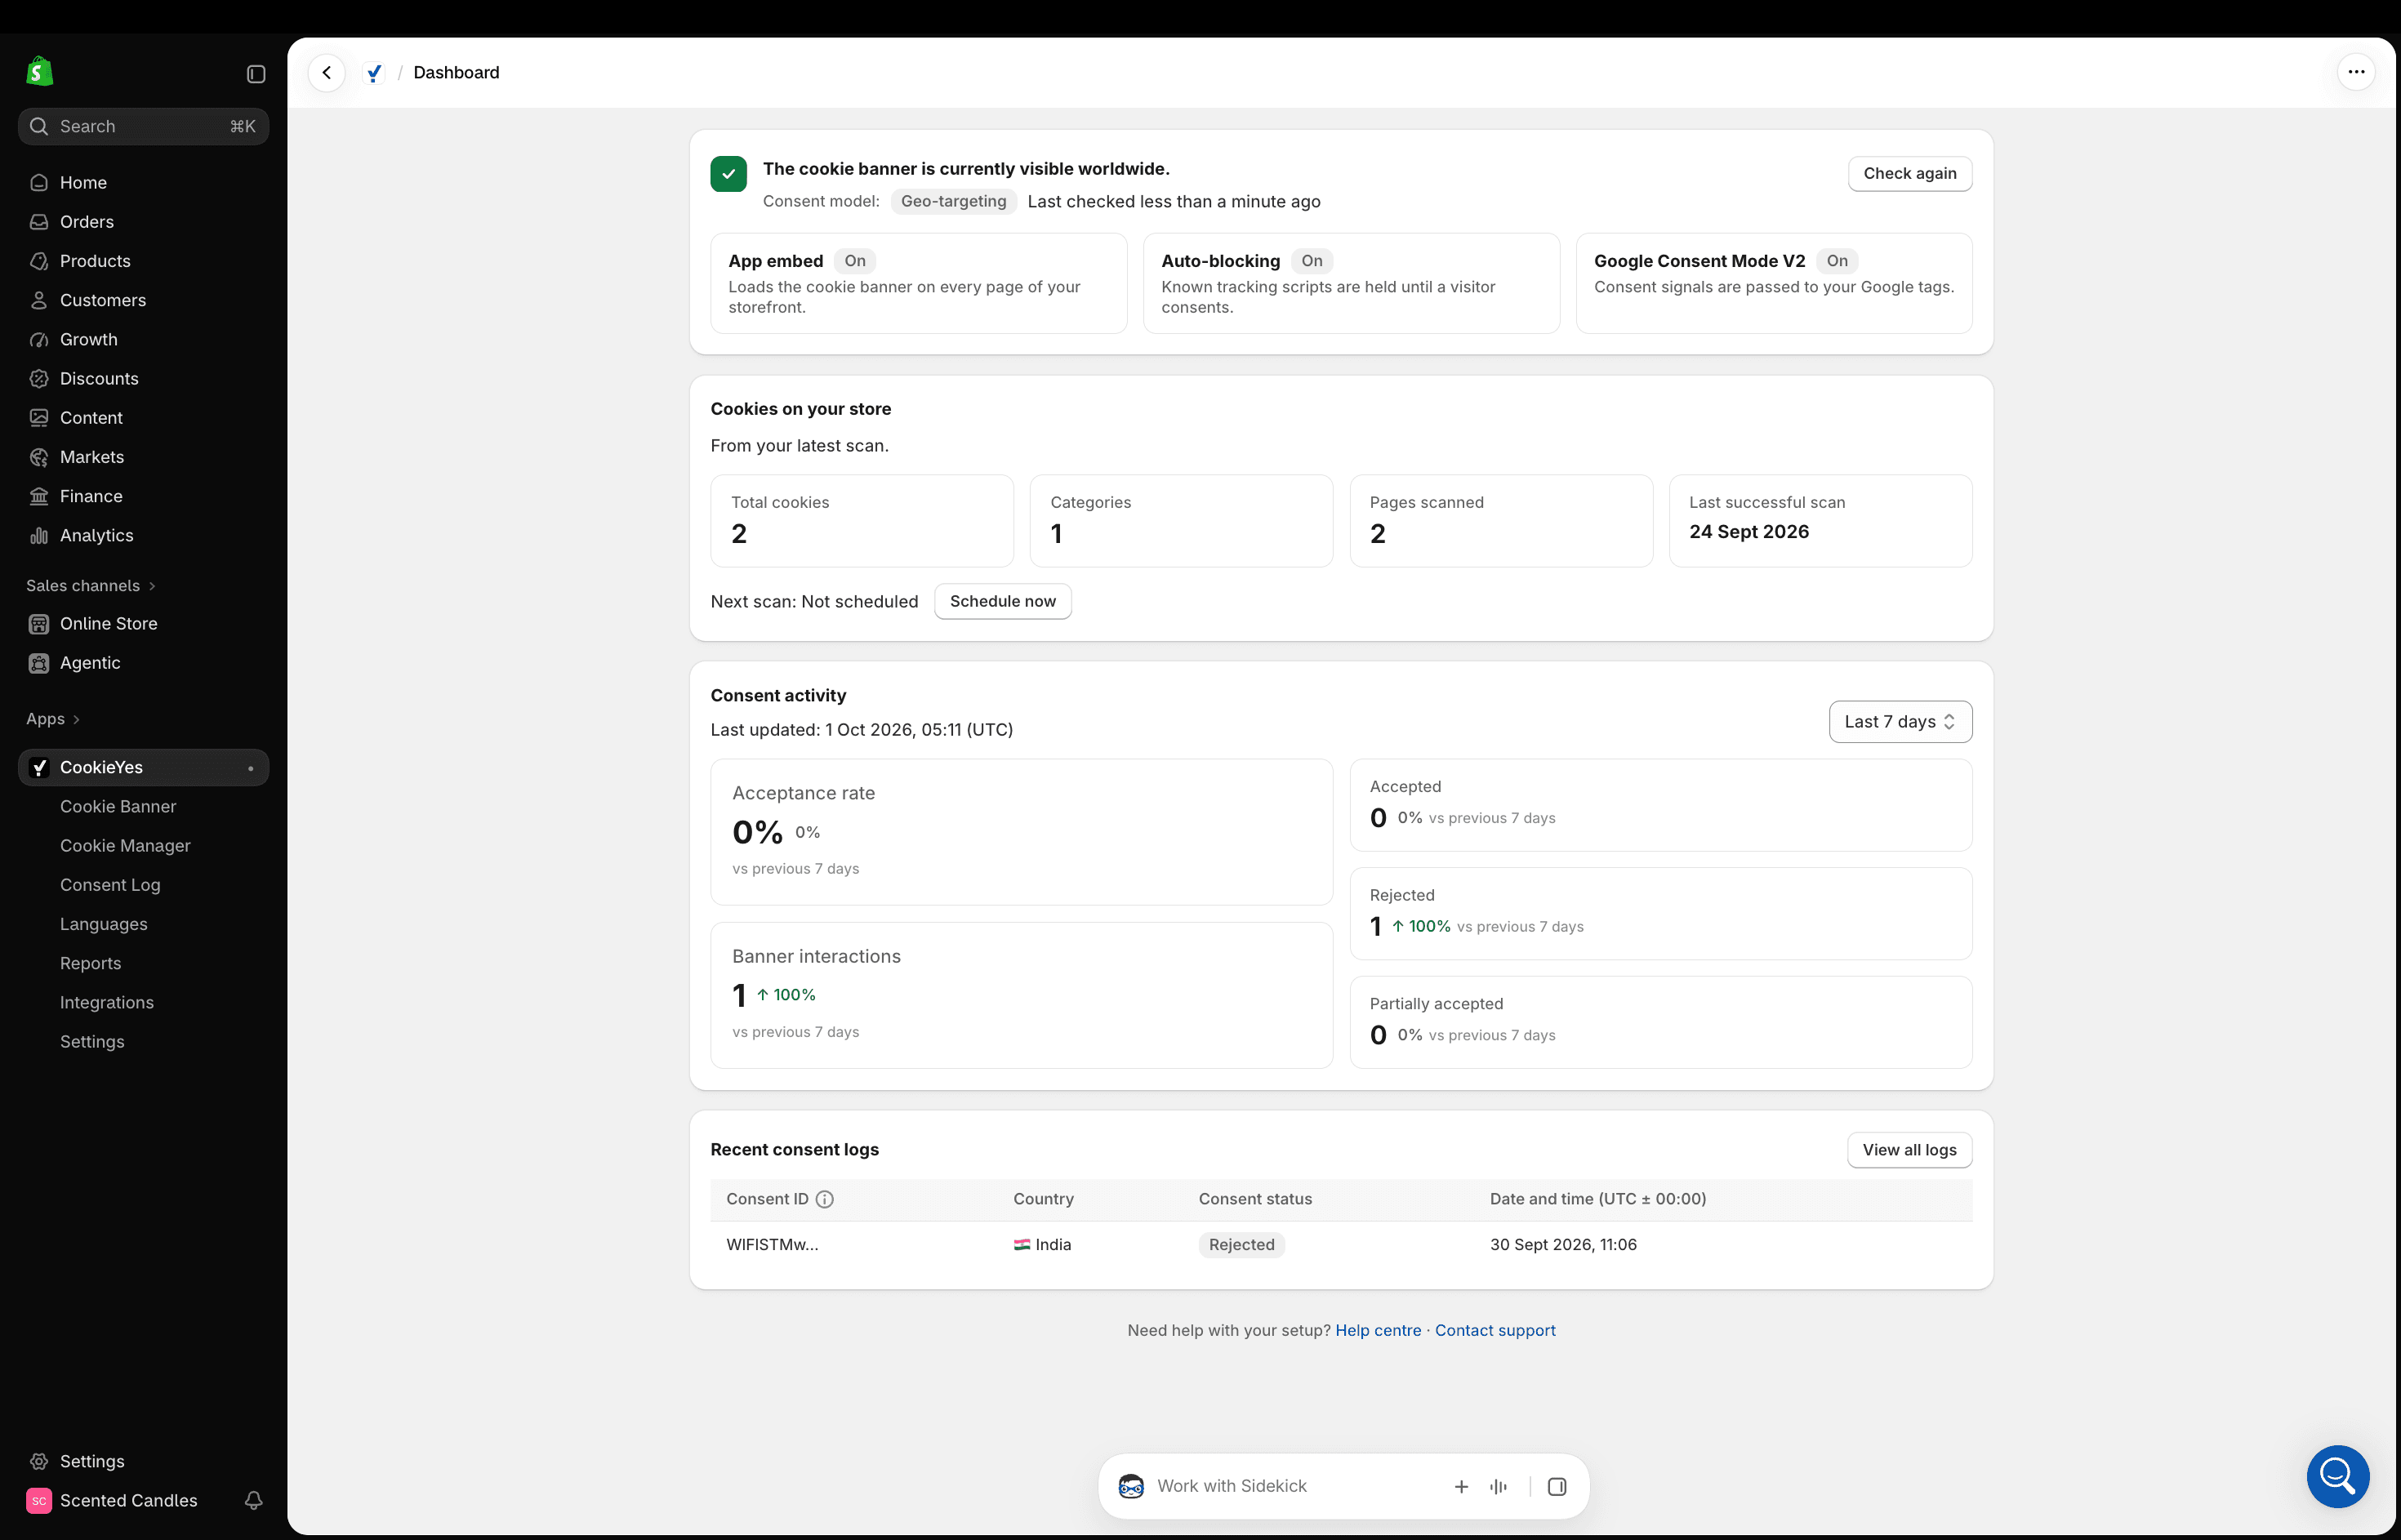The width and height of the screenshot is (2401, 1540).
Task: Open Scented Candles store avatar
Action: [x=39, y=1500]
